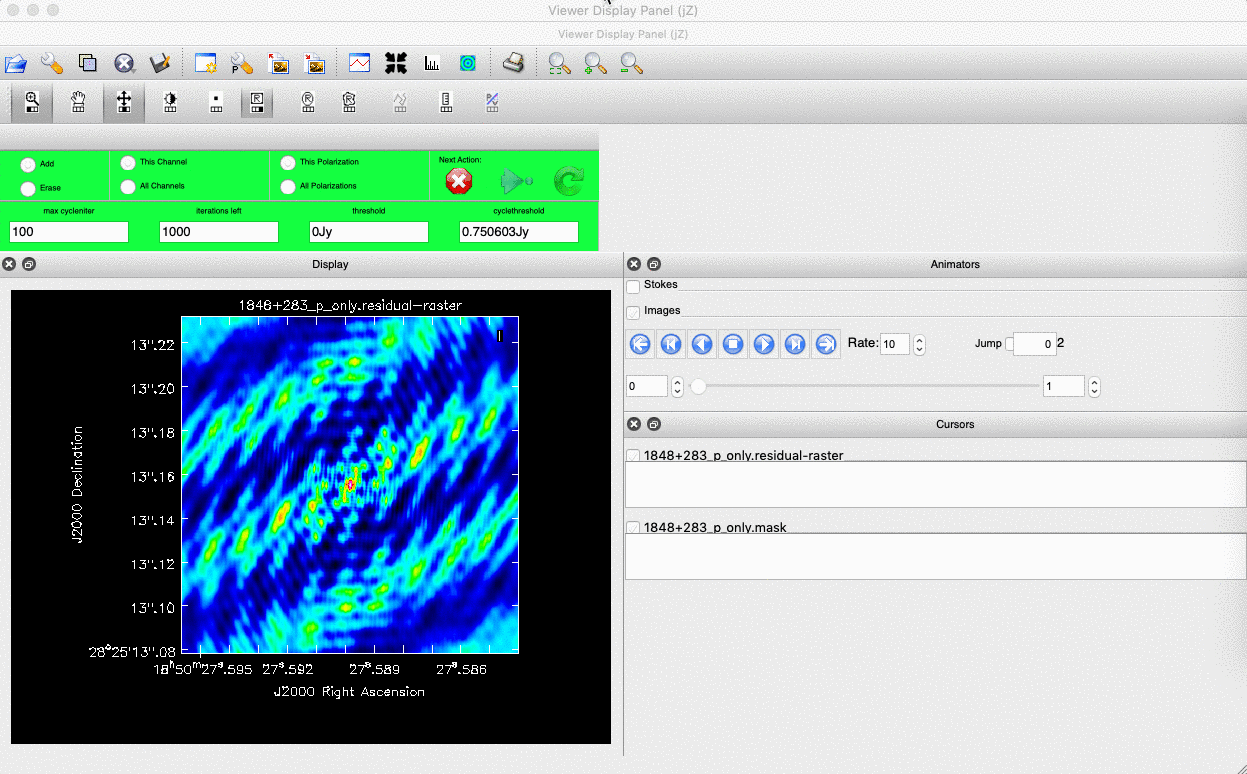The image size is (1247, 774).
Task: Enable the Stokes checkbox
Action: pyautogui.click(x=633, y=286)
